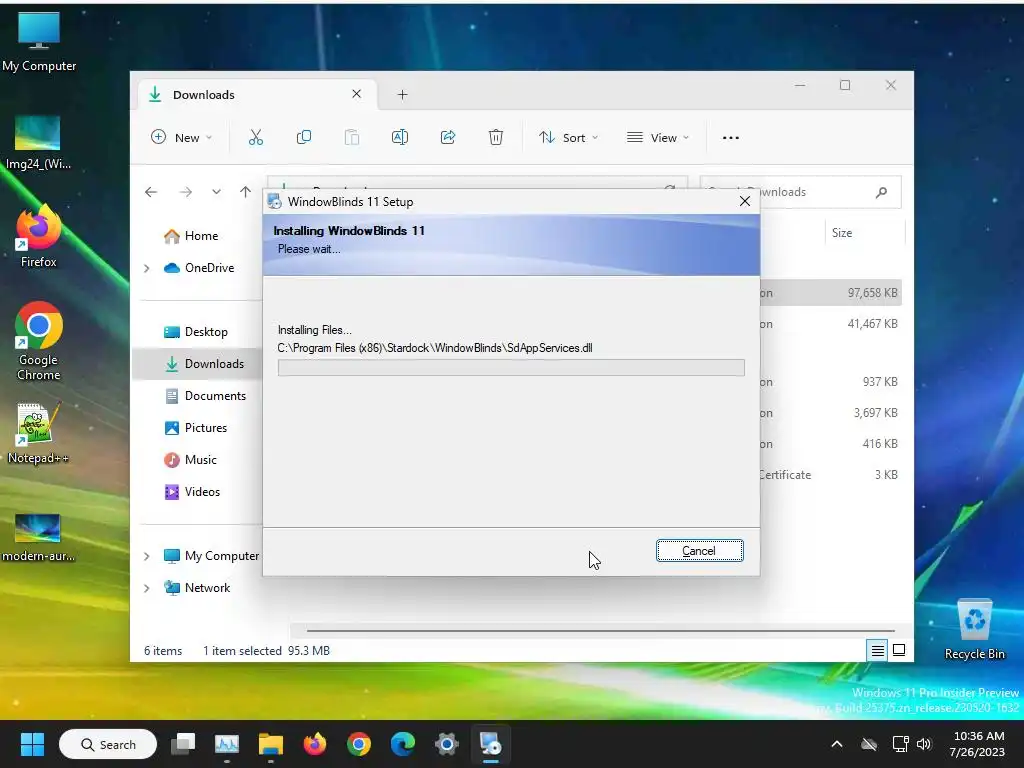Screen dimensions: 1024x768
Task: Switch to large thumbnails view in status bar
Action: click(899, 650)
